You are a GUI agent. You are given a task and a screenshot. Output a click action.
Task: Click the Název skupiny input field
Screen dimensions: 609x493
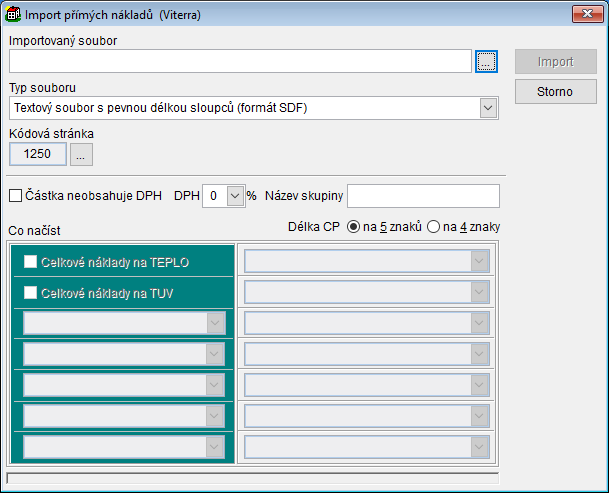click(x=422, y=196)
